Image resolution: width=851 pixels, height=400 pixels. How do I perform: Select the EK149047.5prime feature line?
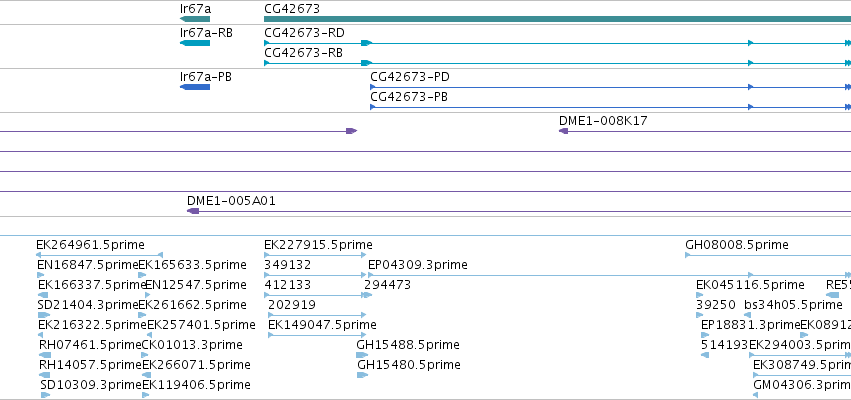pos(317,335)
